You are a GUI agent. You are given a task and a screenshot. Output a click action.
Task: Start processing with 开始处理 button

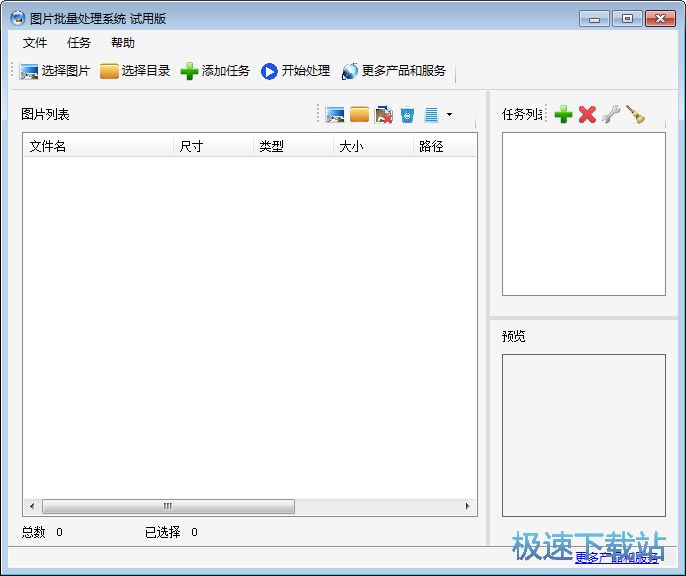point(295,71)
